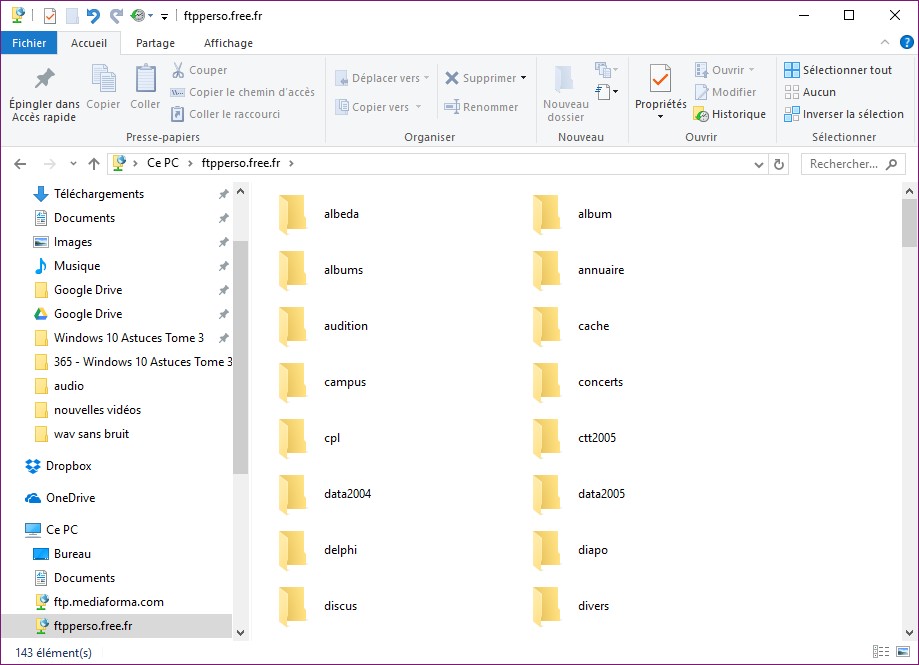Expand the recent locations dropdown arrow
Image resolution: width=919 pixels, height=665 pixels.
pos(73,164)
